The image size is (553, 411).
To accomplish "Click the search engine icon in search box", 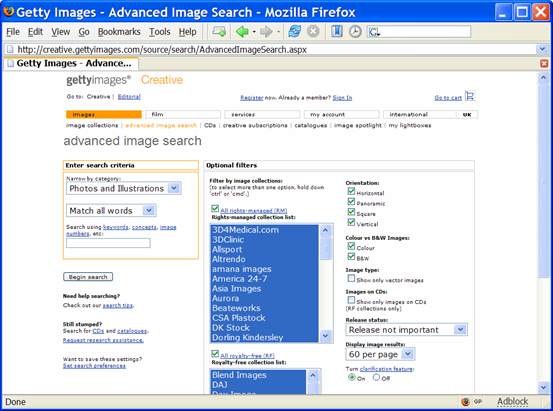I will tap(374, 32).
